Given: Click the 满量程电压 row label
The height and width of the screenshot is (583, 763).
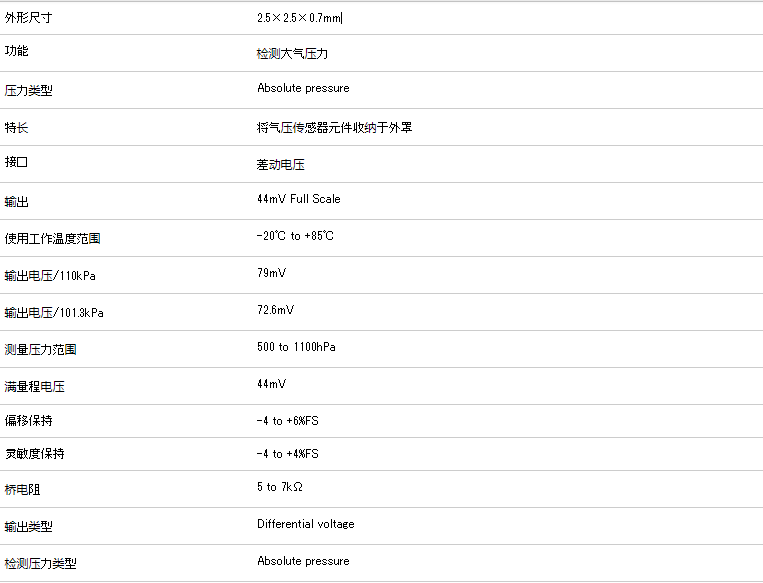Looking at the screenshot, I should pyautogui.click(x=35, y=387).
